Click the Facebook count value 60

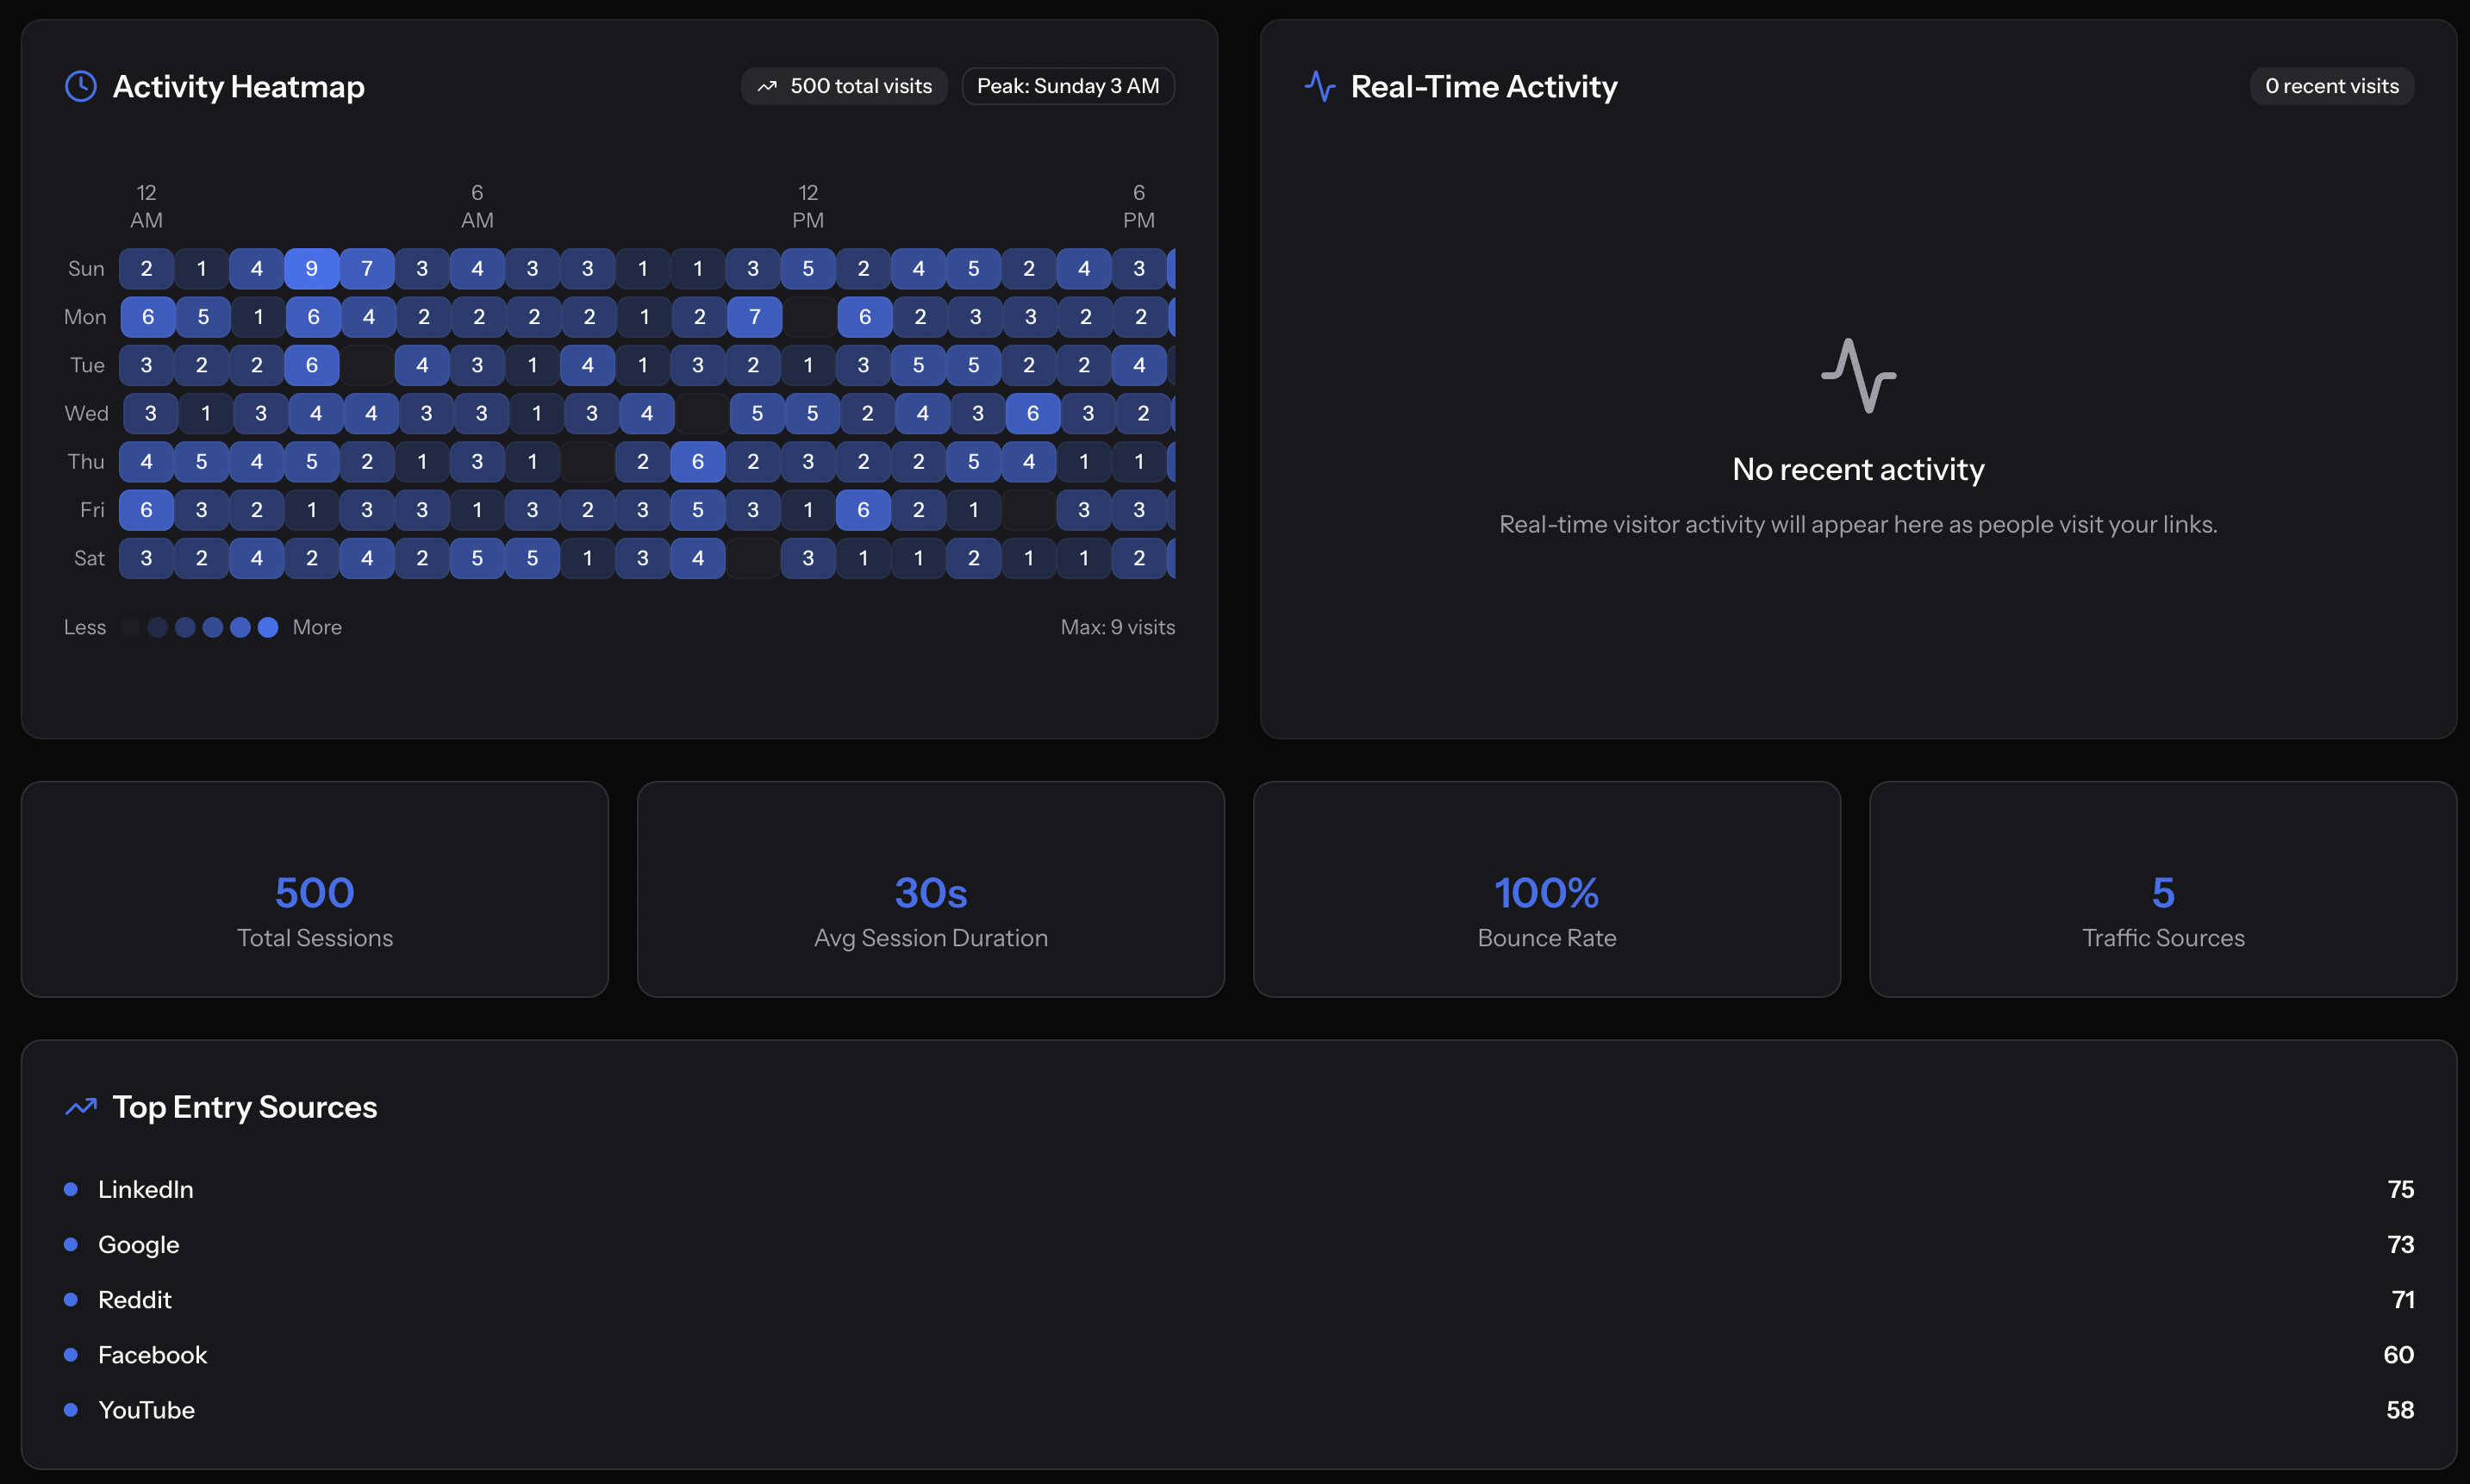(2398, 1354)
